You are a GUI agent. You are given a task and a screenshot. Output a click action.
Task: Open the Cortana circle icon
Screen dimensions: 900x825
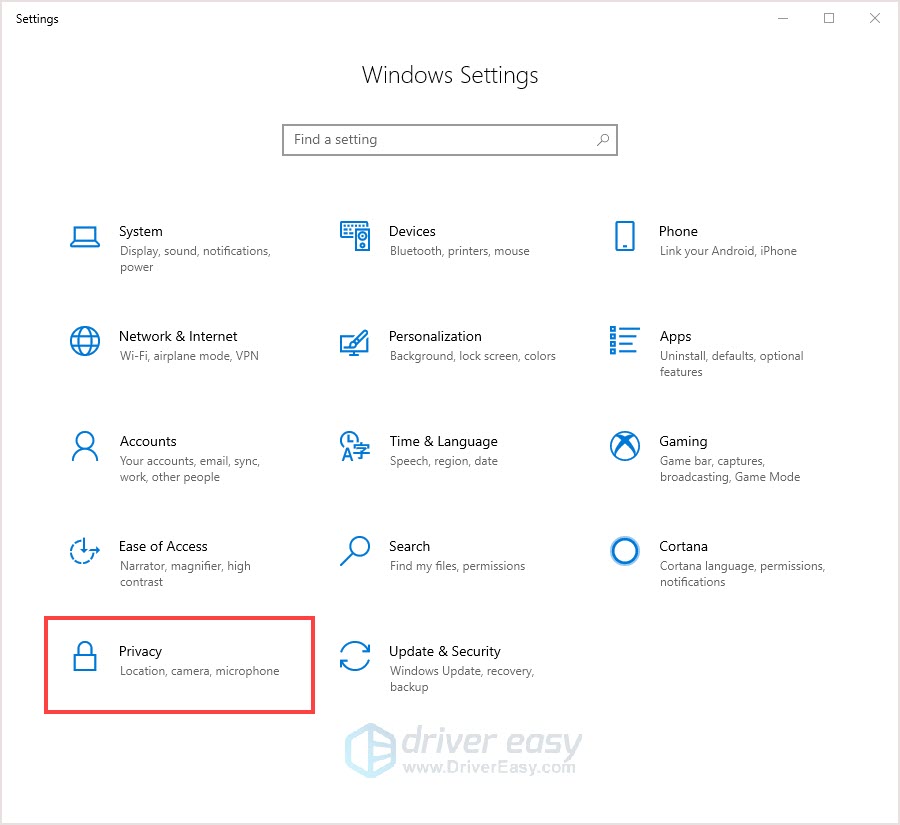click(624, 551)
